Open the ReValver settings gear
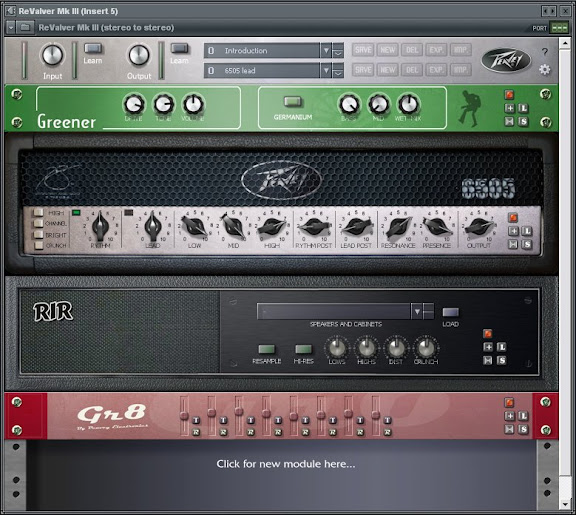Screen dimensions: 576x515 point(545,69)
